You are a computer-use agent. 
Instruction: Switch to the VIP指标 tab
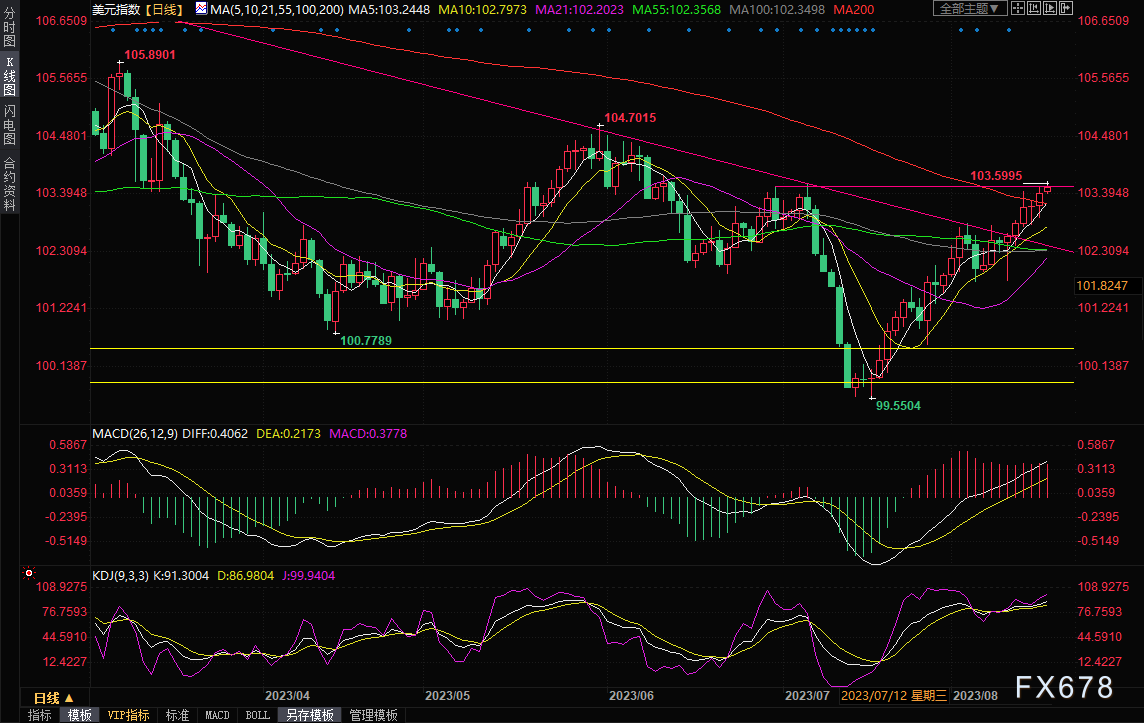pyautogui.click(x=128, y=715)
